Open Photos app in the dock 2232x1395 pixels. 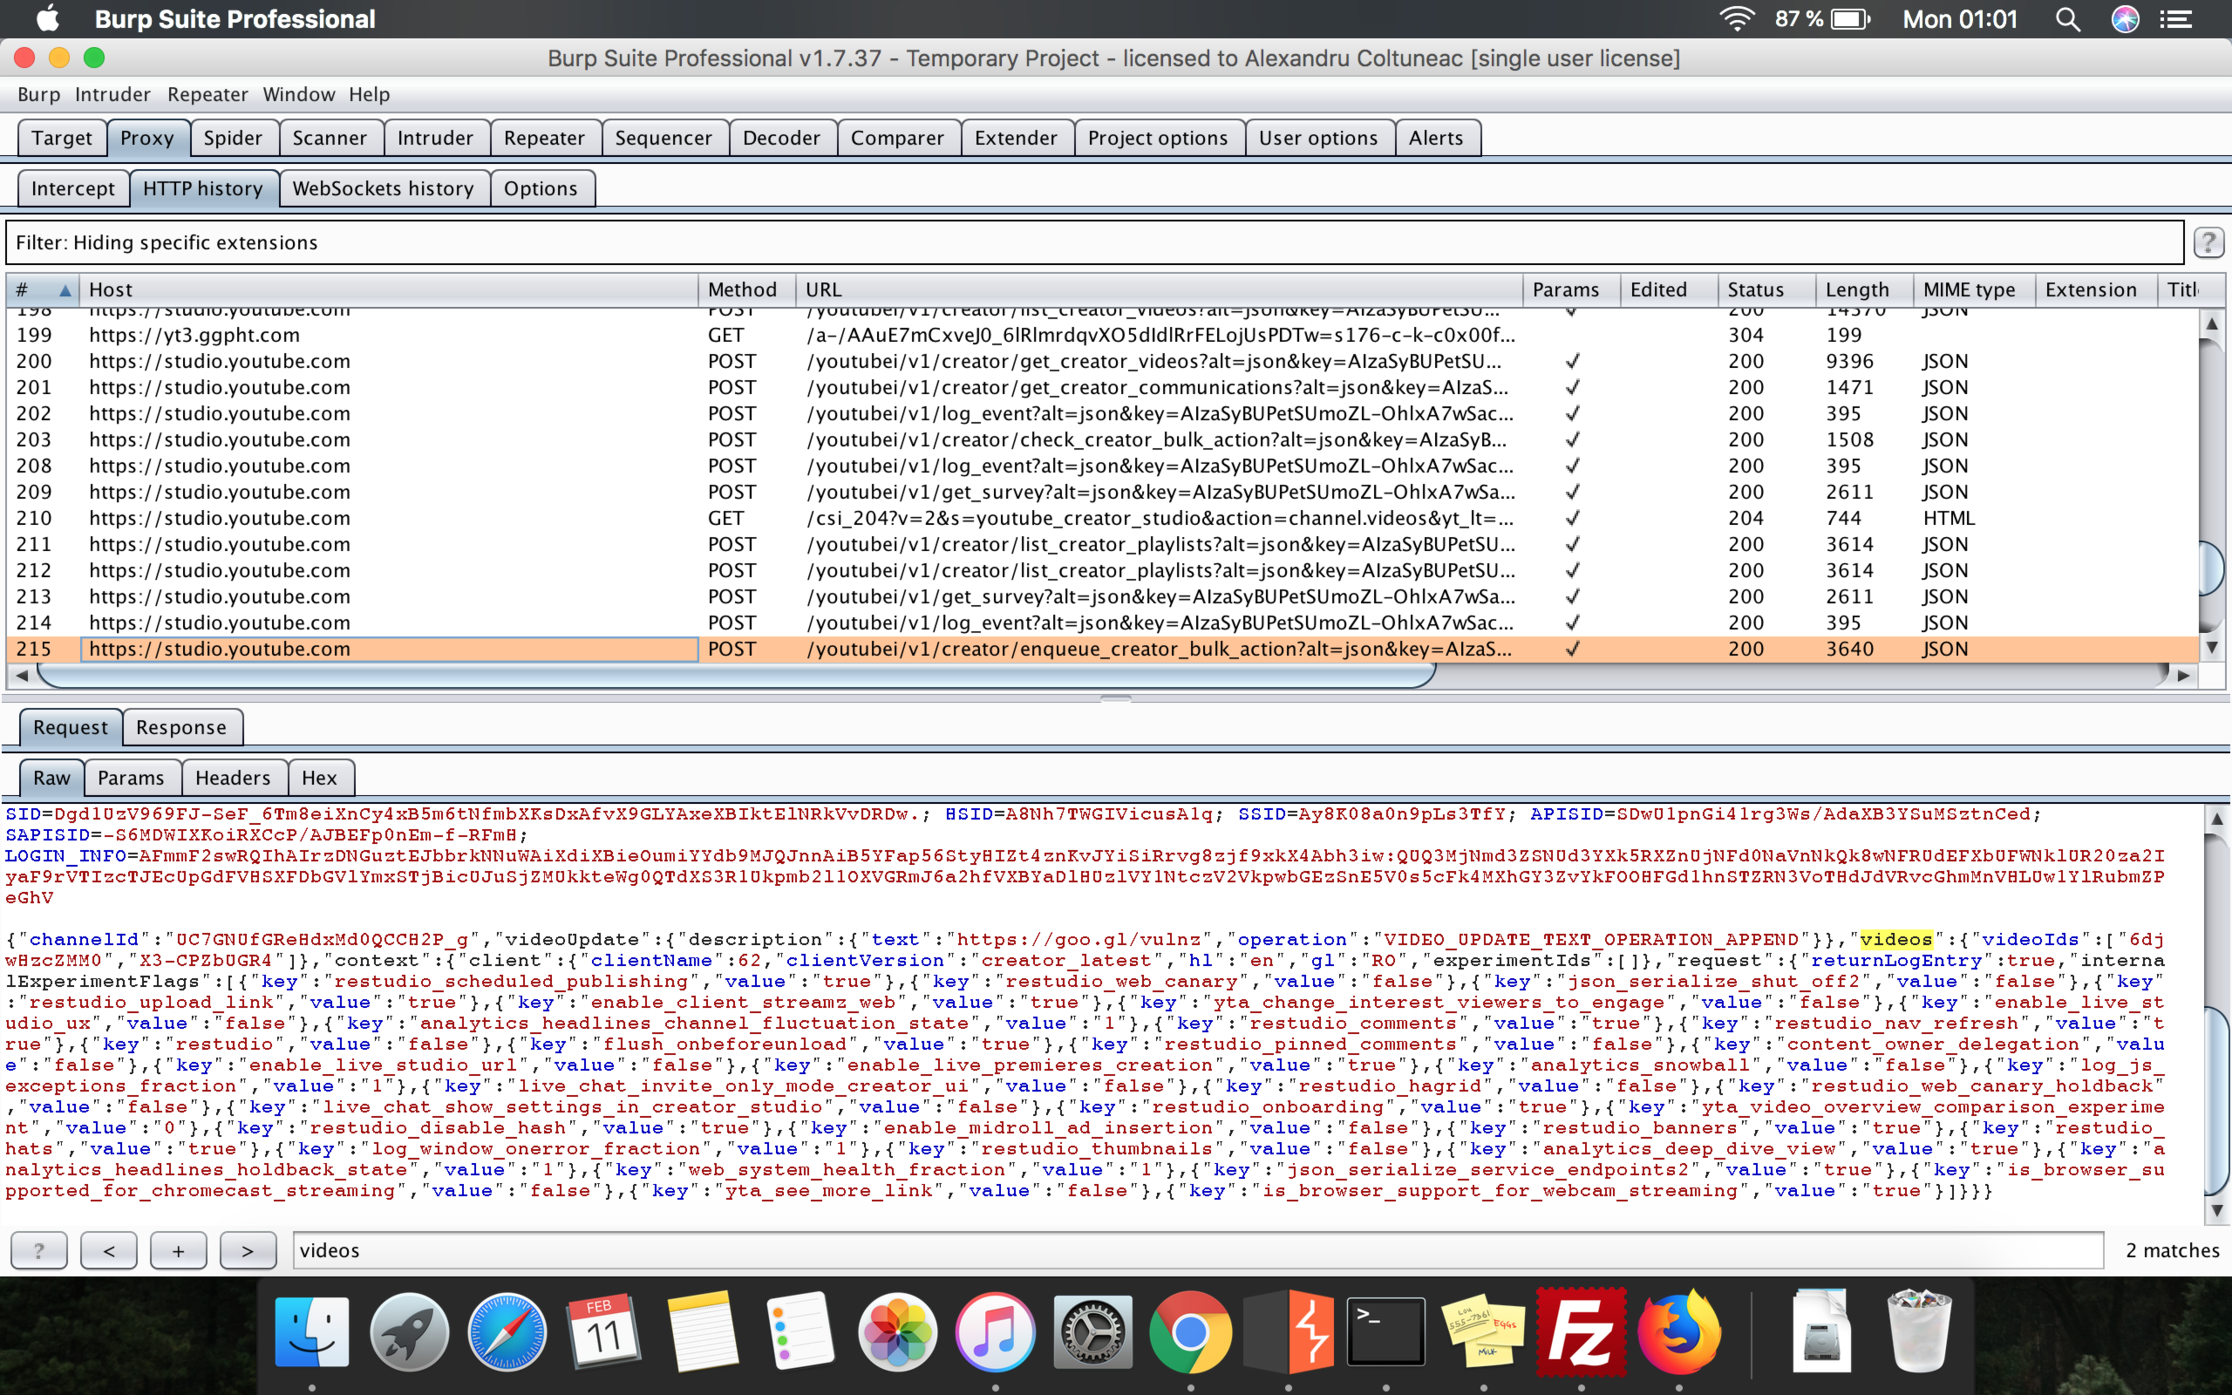[897, 1332]
